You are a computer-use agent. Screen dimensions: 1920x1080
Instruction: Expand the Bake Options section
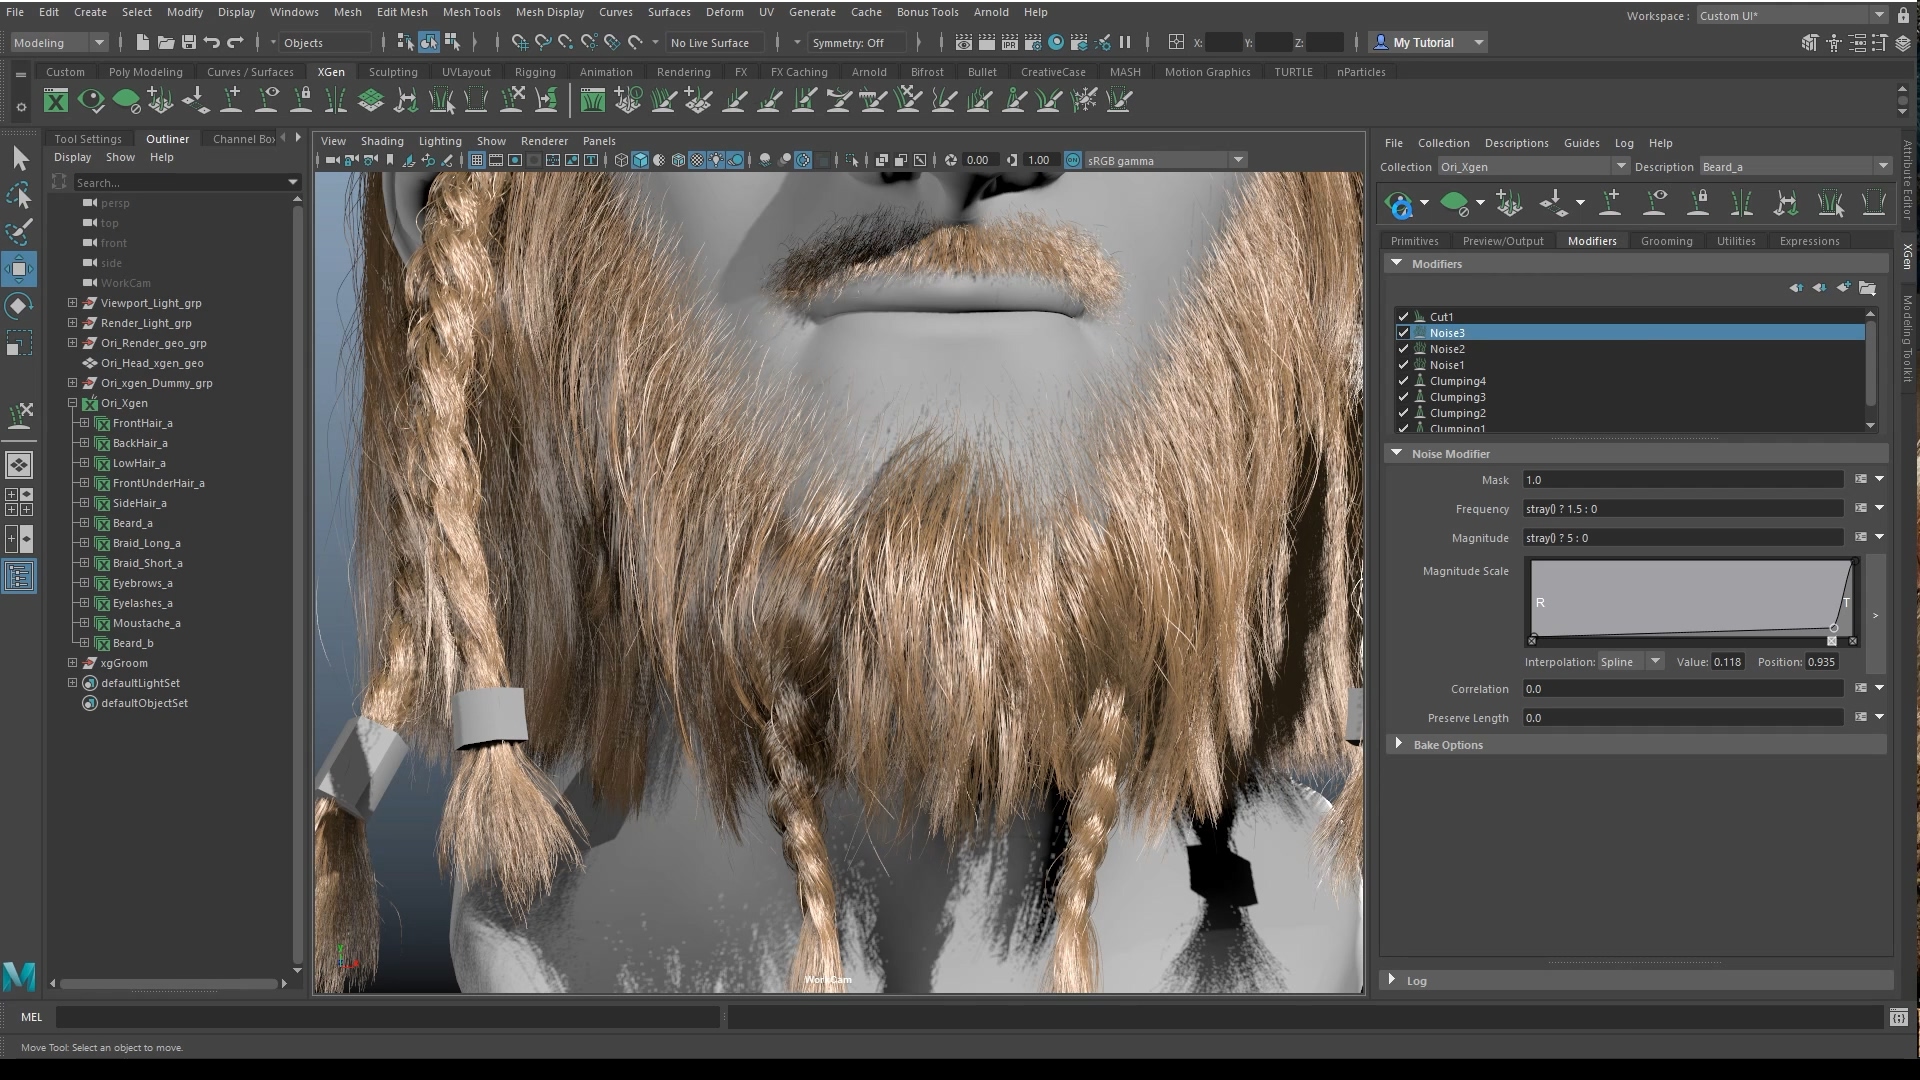[x=1398, y=744]
